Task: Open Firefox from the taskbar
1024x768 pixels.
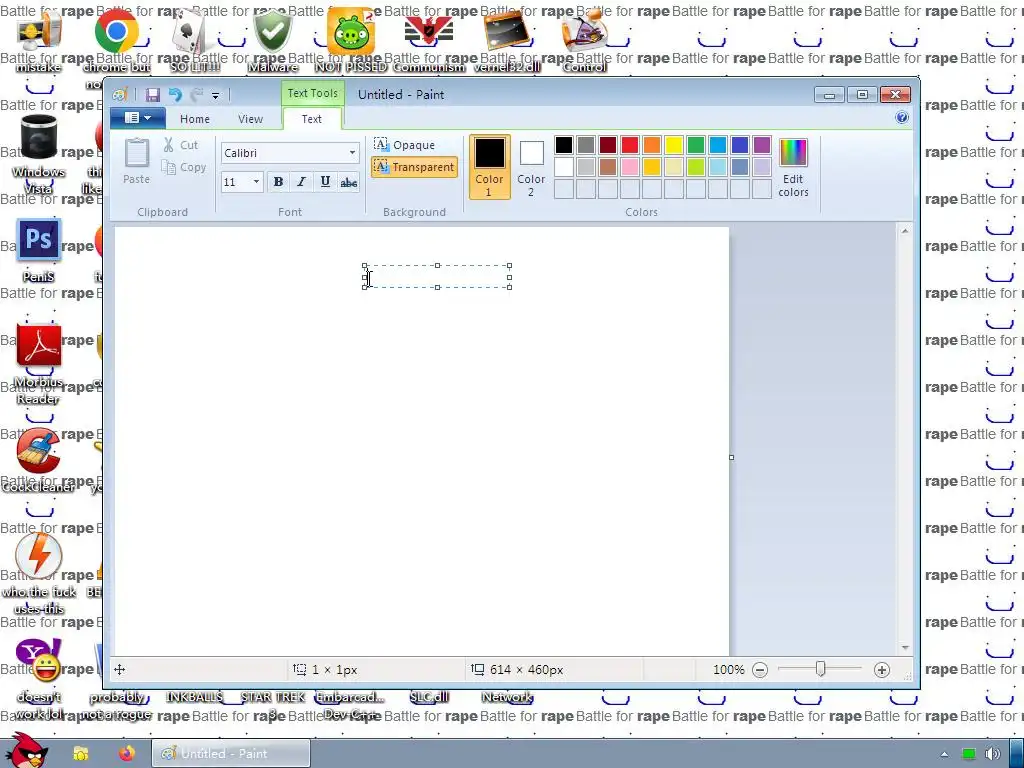Action: click(127, 754)
